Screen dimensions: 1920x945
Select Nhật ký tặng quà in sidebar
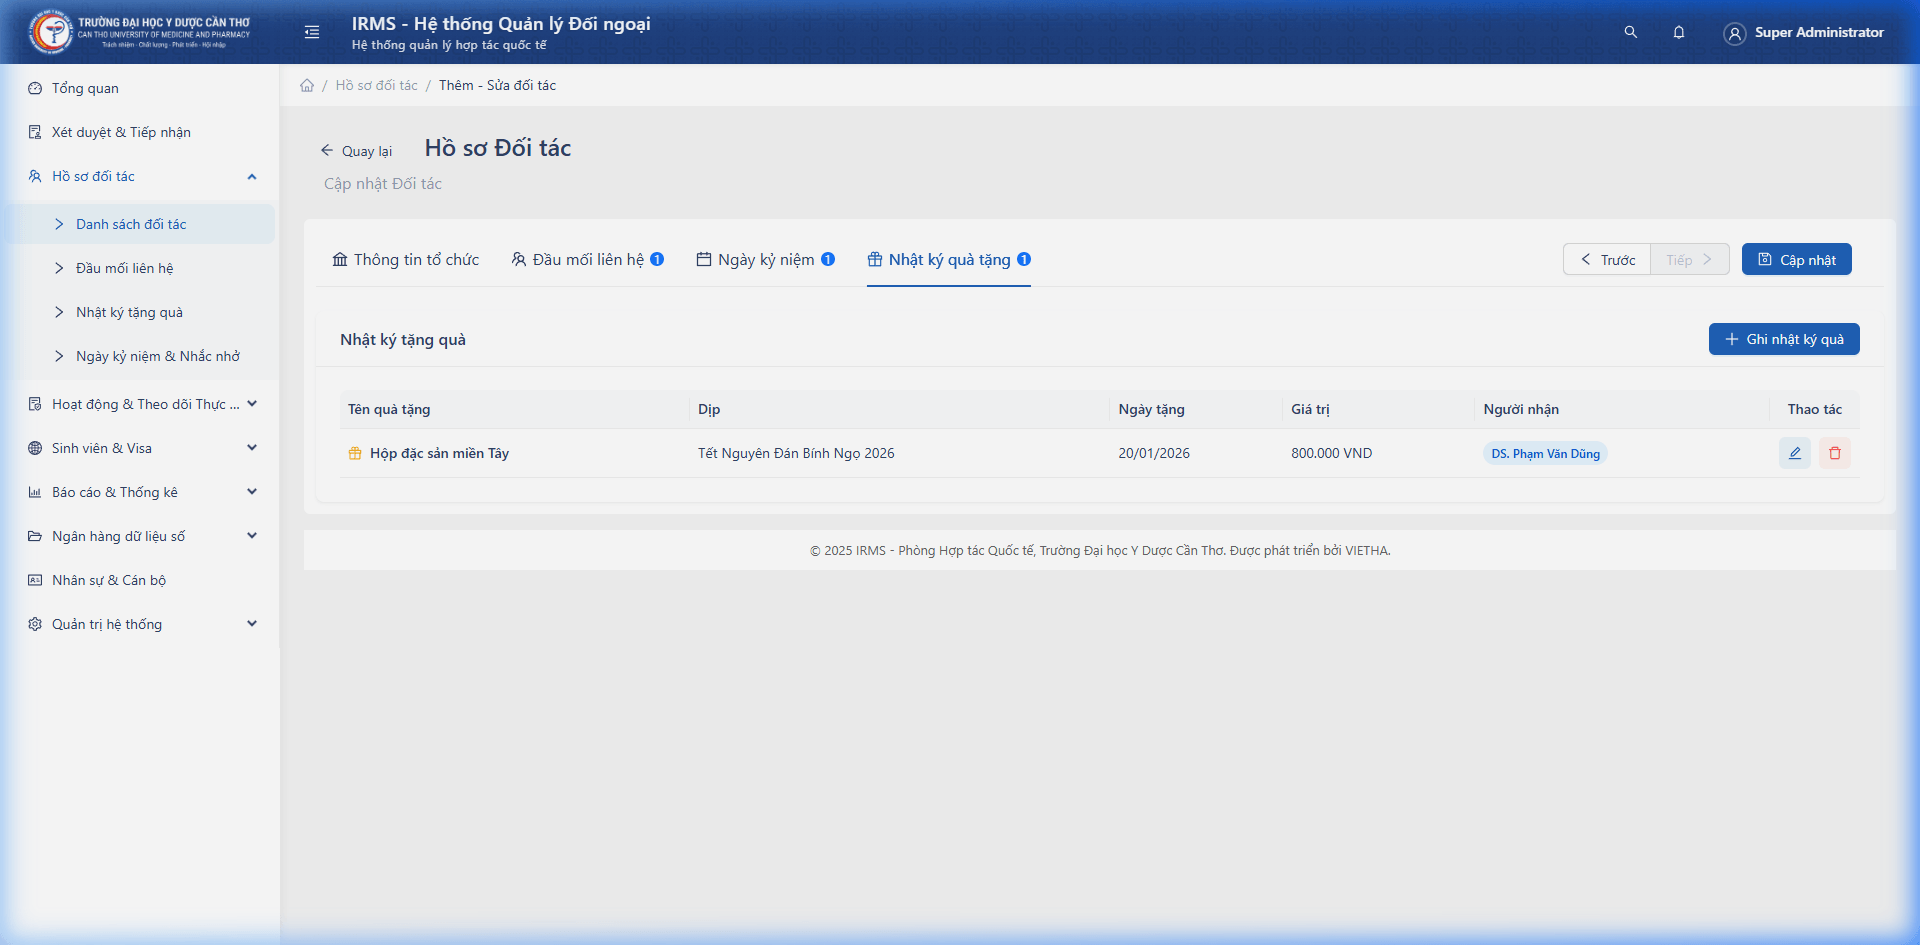(129, 312)
